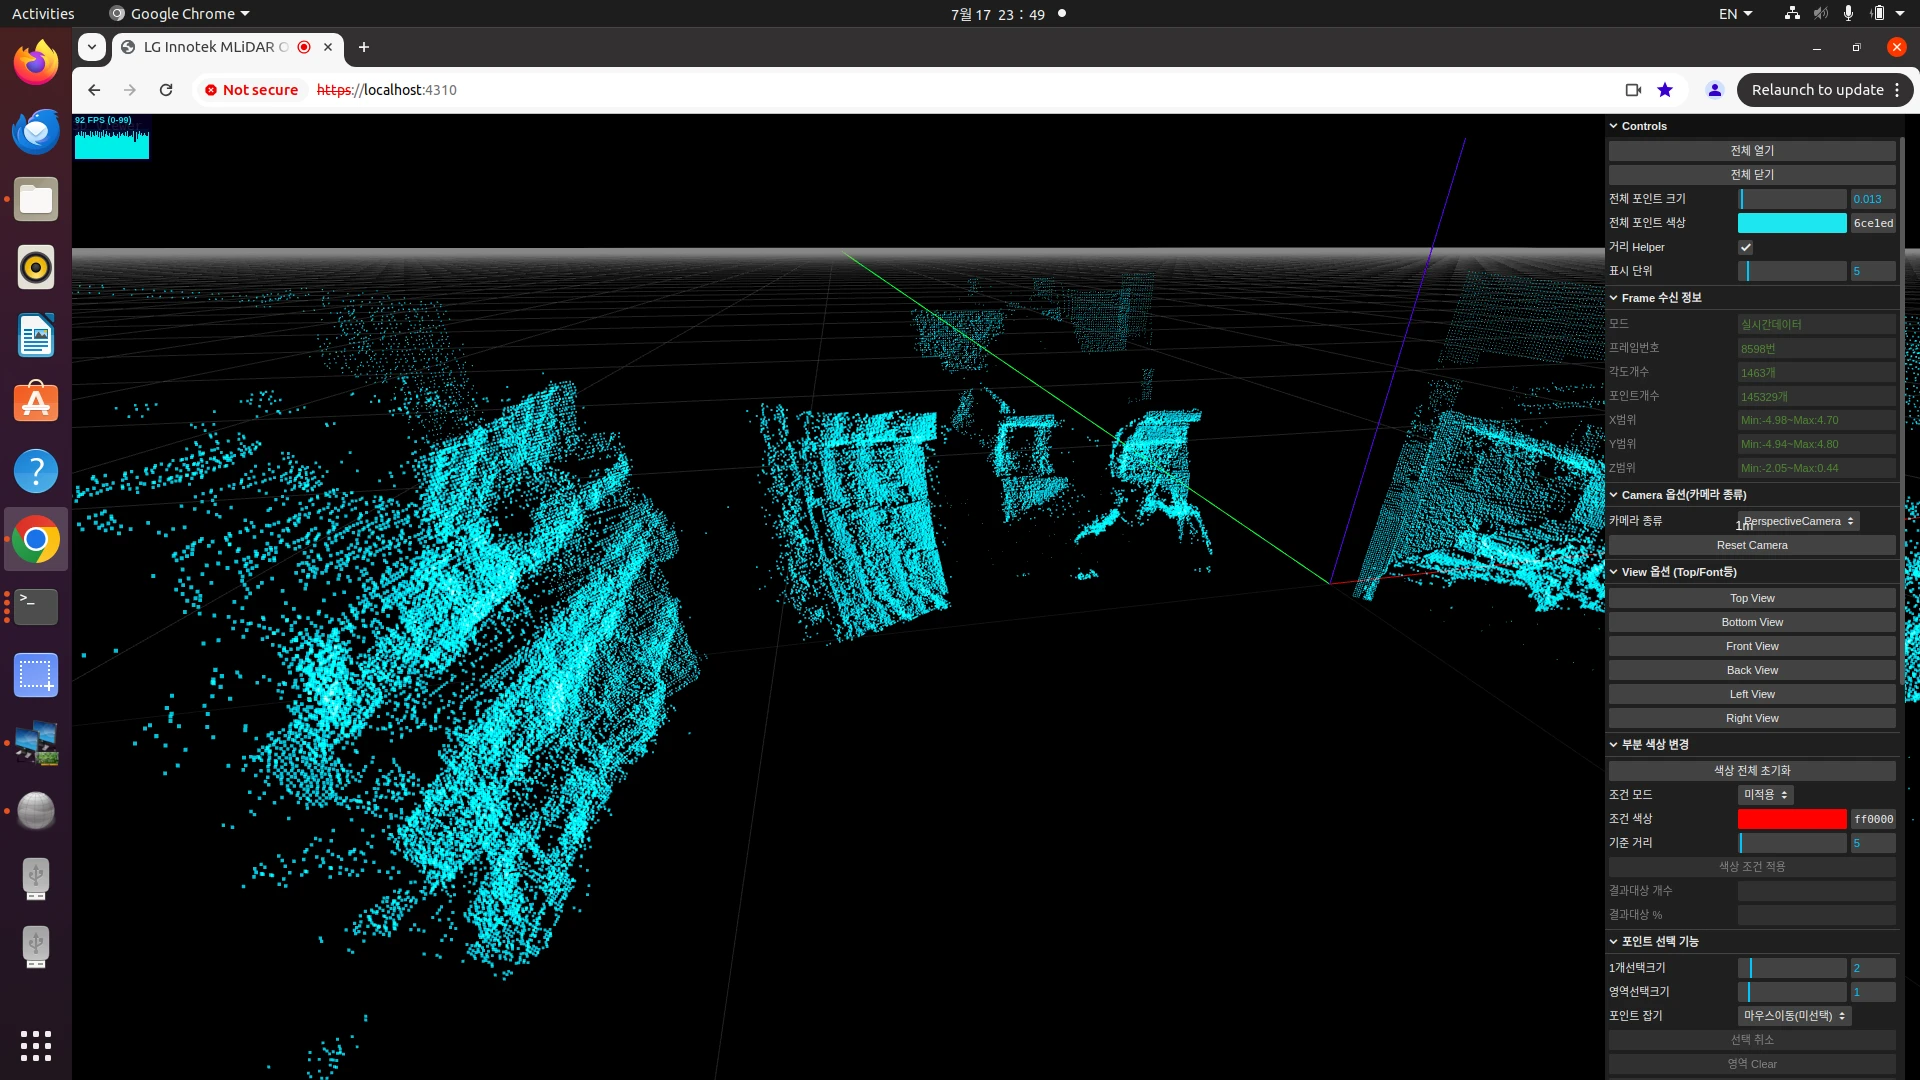
Task: Open the EN input language menu
Action: click(1735, 14)
